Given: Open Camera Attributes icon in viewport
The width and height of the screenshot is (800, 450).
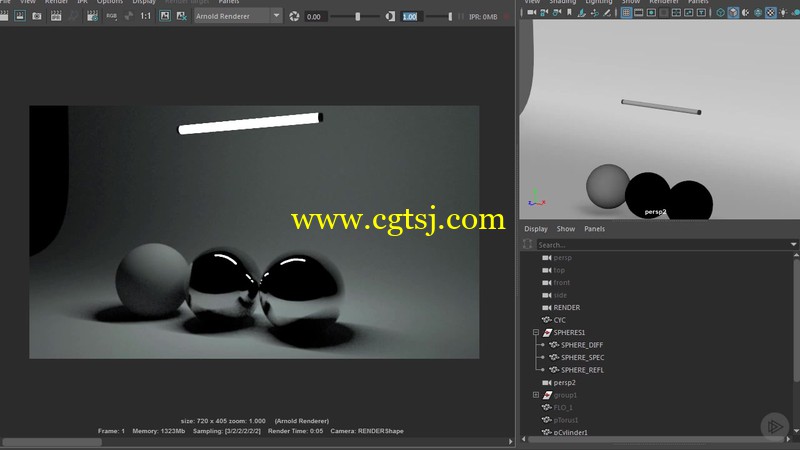Looking at the screenshot, I should [x=557, y=13].
